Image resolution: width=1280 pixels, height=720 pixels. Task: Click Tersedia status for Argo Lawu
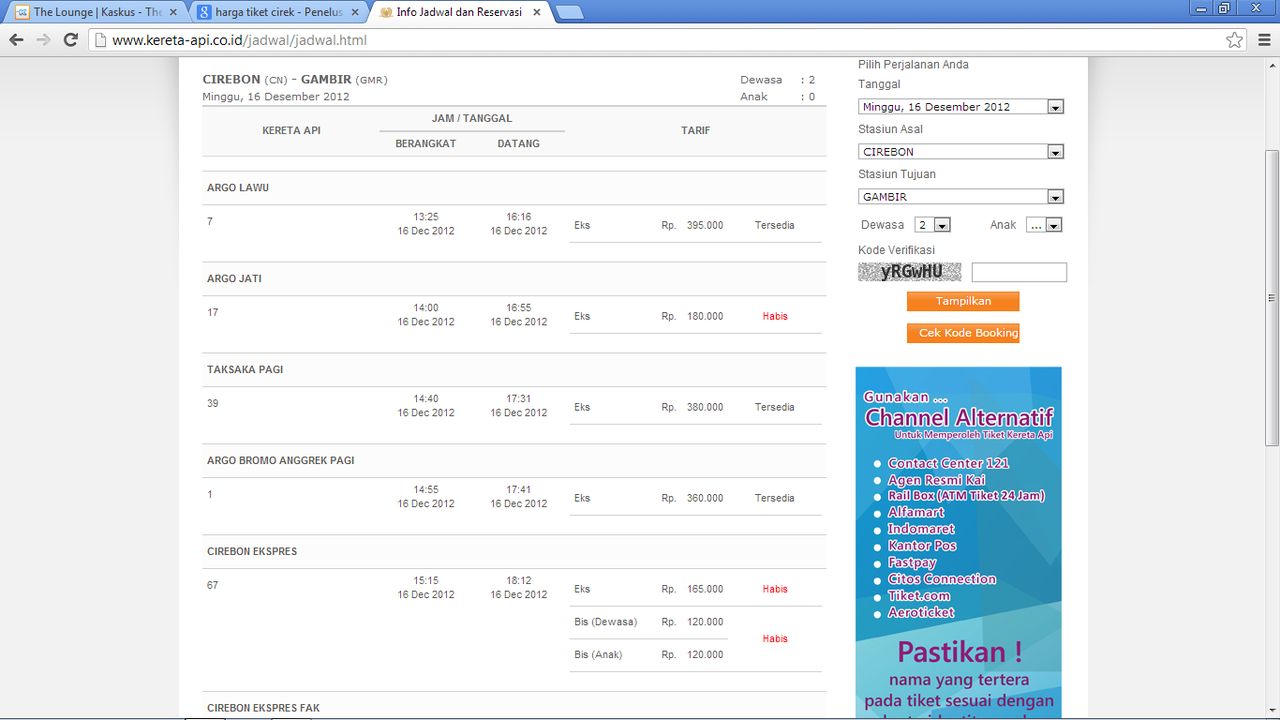[x=775, y=225]
